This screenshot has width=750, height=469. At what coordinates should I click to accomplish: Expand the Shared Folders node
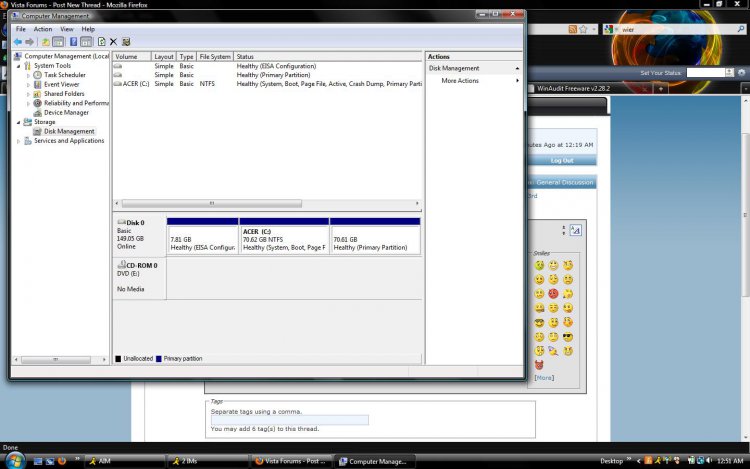click(28, 94)
